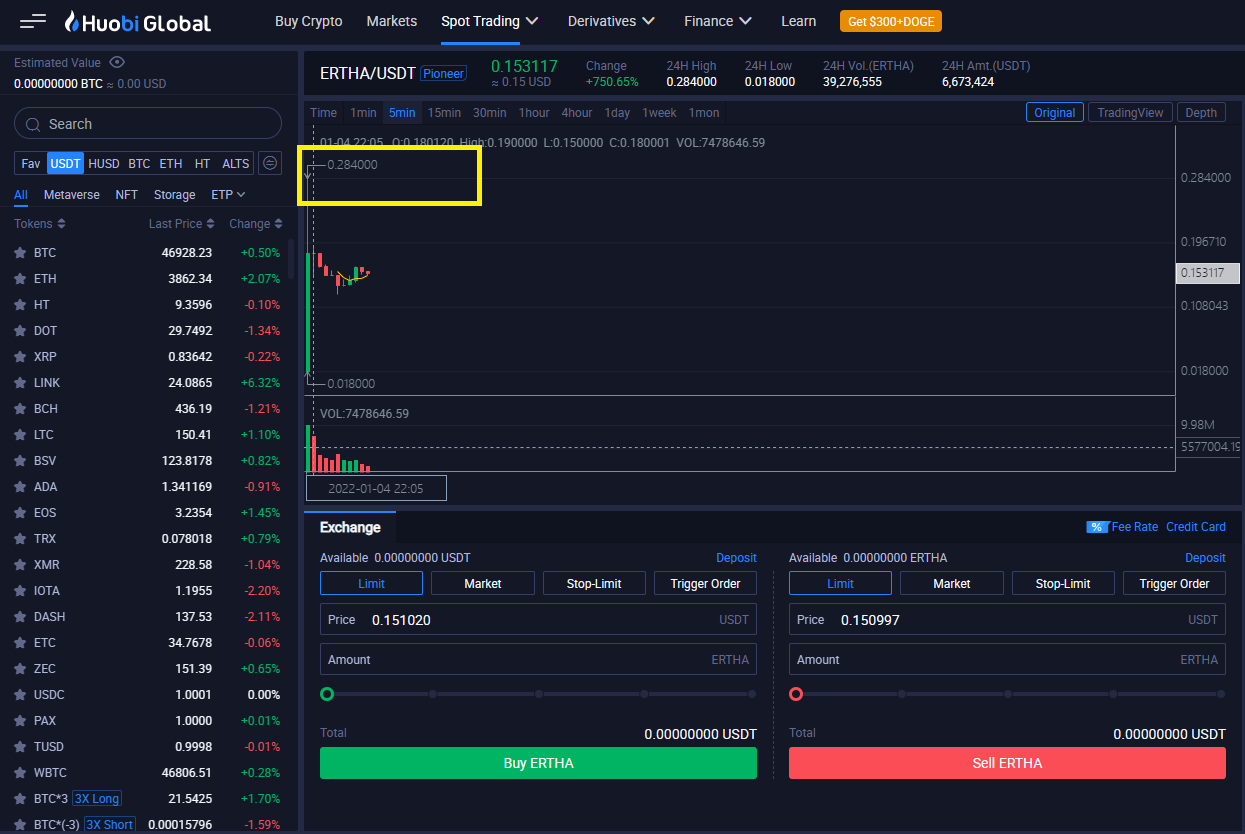The height and width of the screenshot is (834, 1245).
Task: Open the hamburger menu icon
Action: point(33,20)
